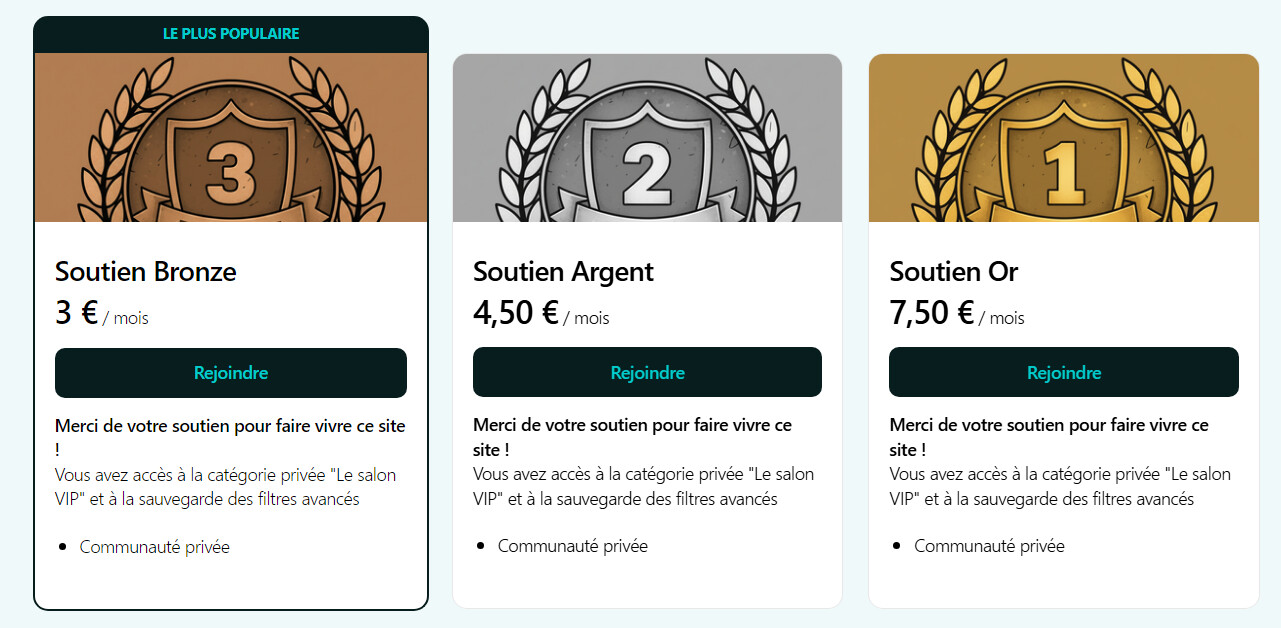Click the gold number 1 medal image
The width and height of the screenshot is (1281, 628).
(x=1063, y=138)
